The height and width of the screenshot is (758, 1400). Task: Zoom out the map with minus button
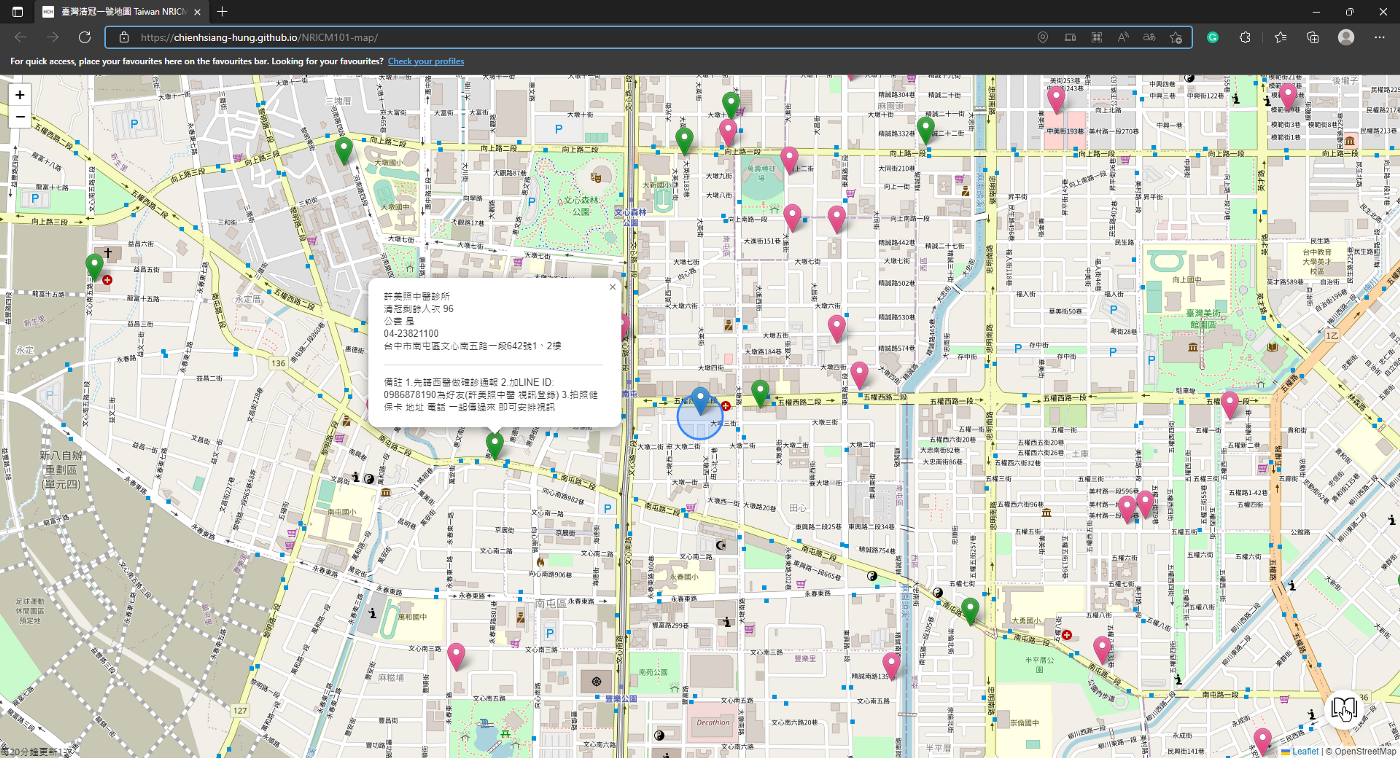[20, 117]
